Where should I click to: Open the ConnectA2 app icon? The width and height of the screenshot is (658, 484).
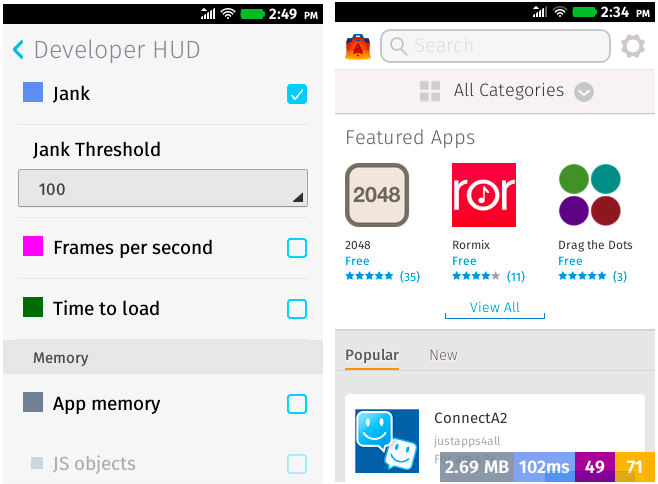pyautogui.click(x=387, y=441)
